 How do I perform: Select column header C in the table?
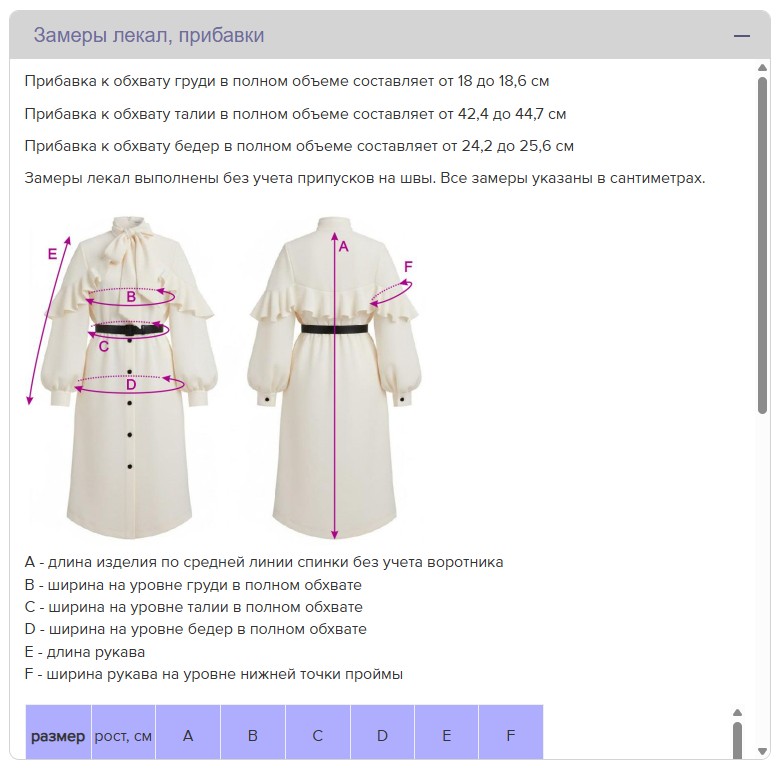318,736
